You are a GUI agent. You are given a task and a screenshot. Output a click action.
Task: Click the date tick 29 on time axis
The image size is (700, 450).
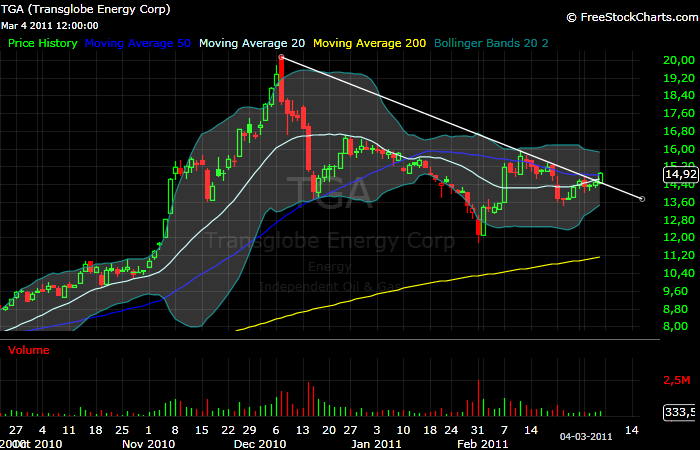pyautogui.click(x=250, y=430)
